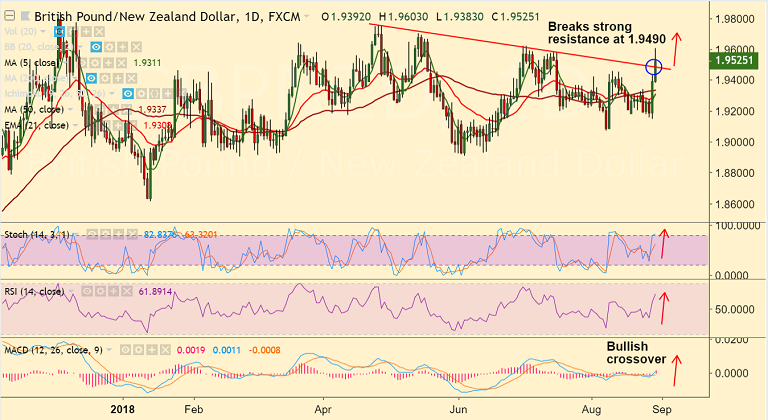The width and height of the screenshot is (768, 420).
Task: Open settings gear for the Stoch indicator
Action: 105,235
